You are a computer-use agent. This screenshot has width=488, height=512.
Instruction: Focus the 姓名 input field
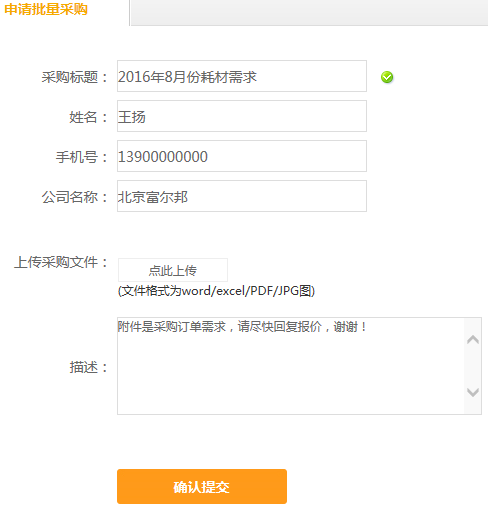point(242,116)
